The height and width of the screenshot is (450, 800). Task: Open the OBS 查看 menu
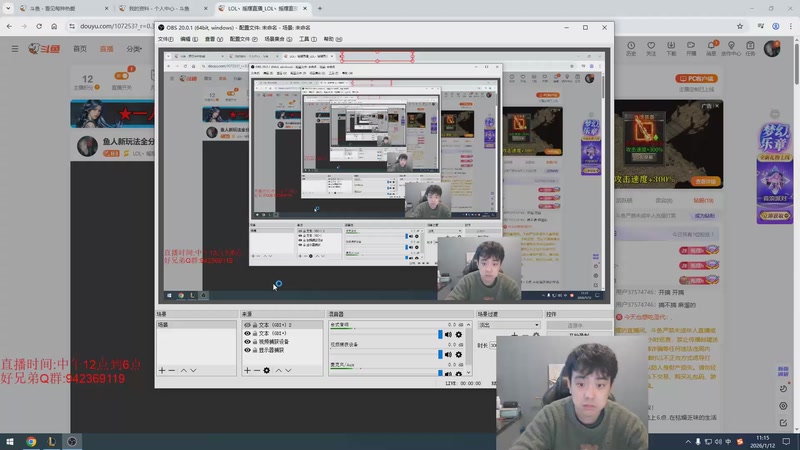(214, 39)
